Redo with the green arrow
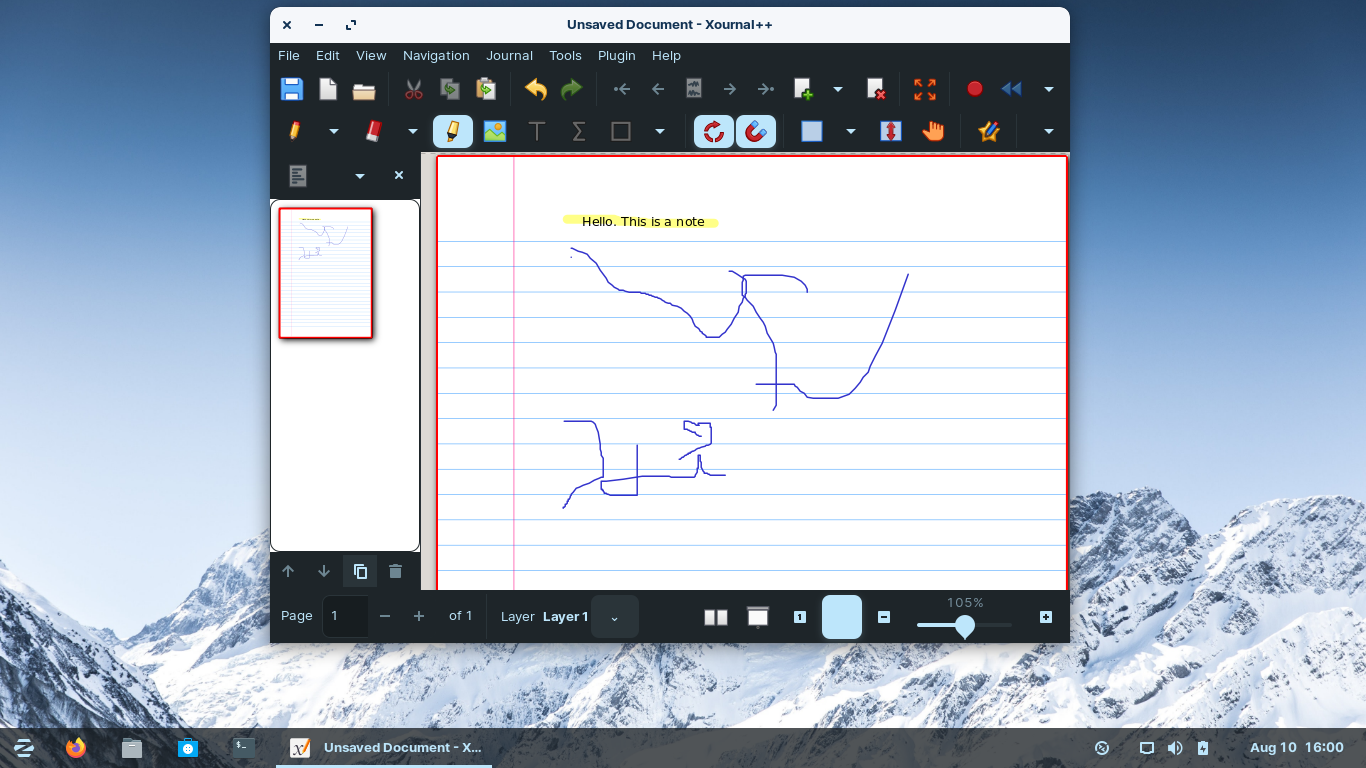Image resolution: width=1366 pixels, height=768 pixels. (571, 90)
